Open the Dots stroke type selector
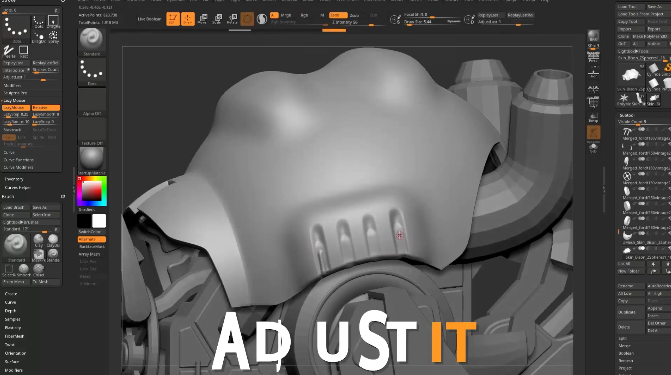The height and width of the screenshot is (375, 671). (92, 72)
